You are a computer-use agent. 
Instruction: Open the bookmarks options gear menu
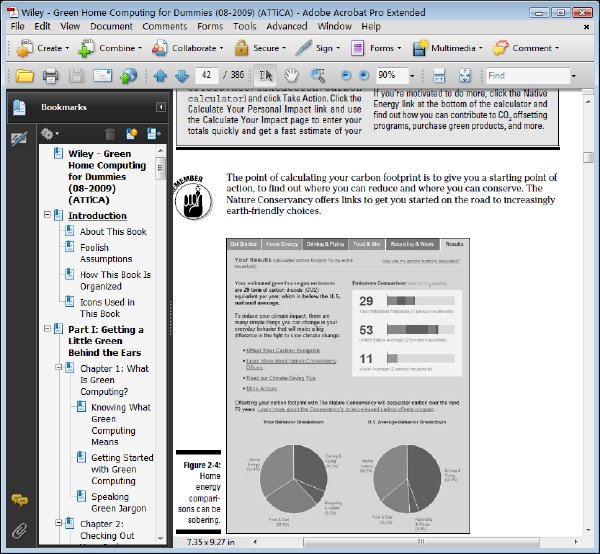point(50,134)
